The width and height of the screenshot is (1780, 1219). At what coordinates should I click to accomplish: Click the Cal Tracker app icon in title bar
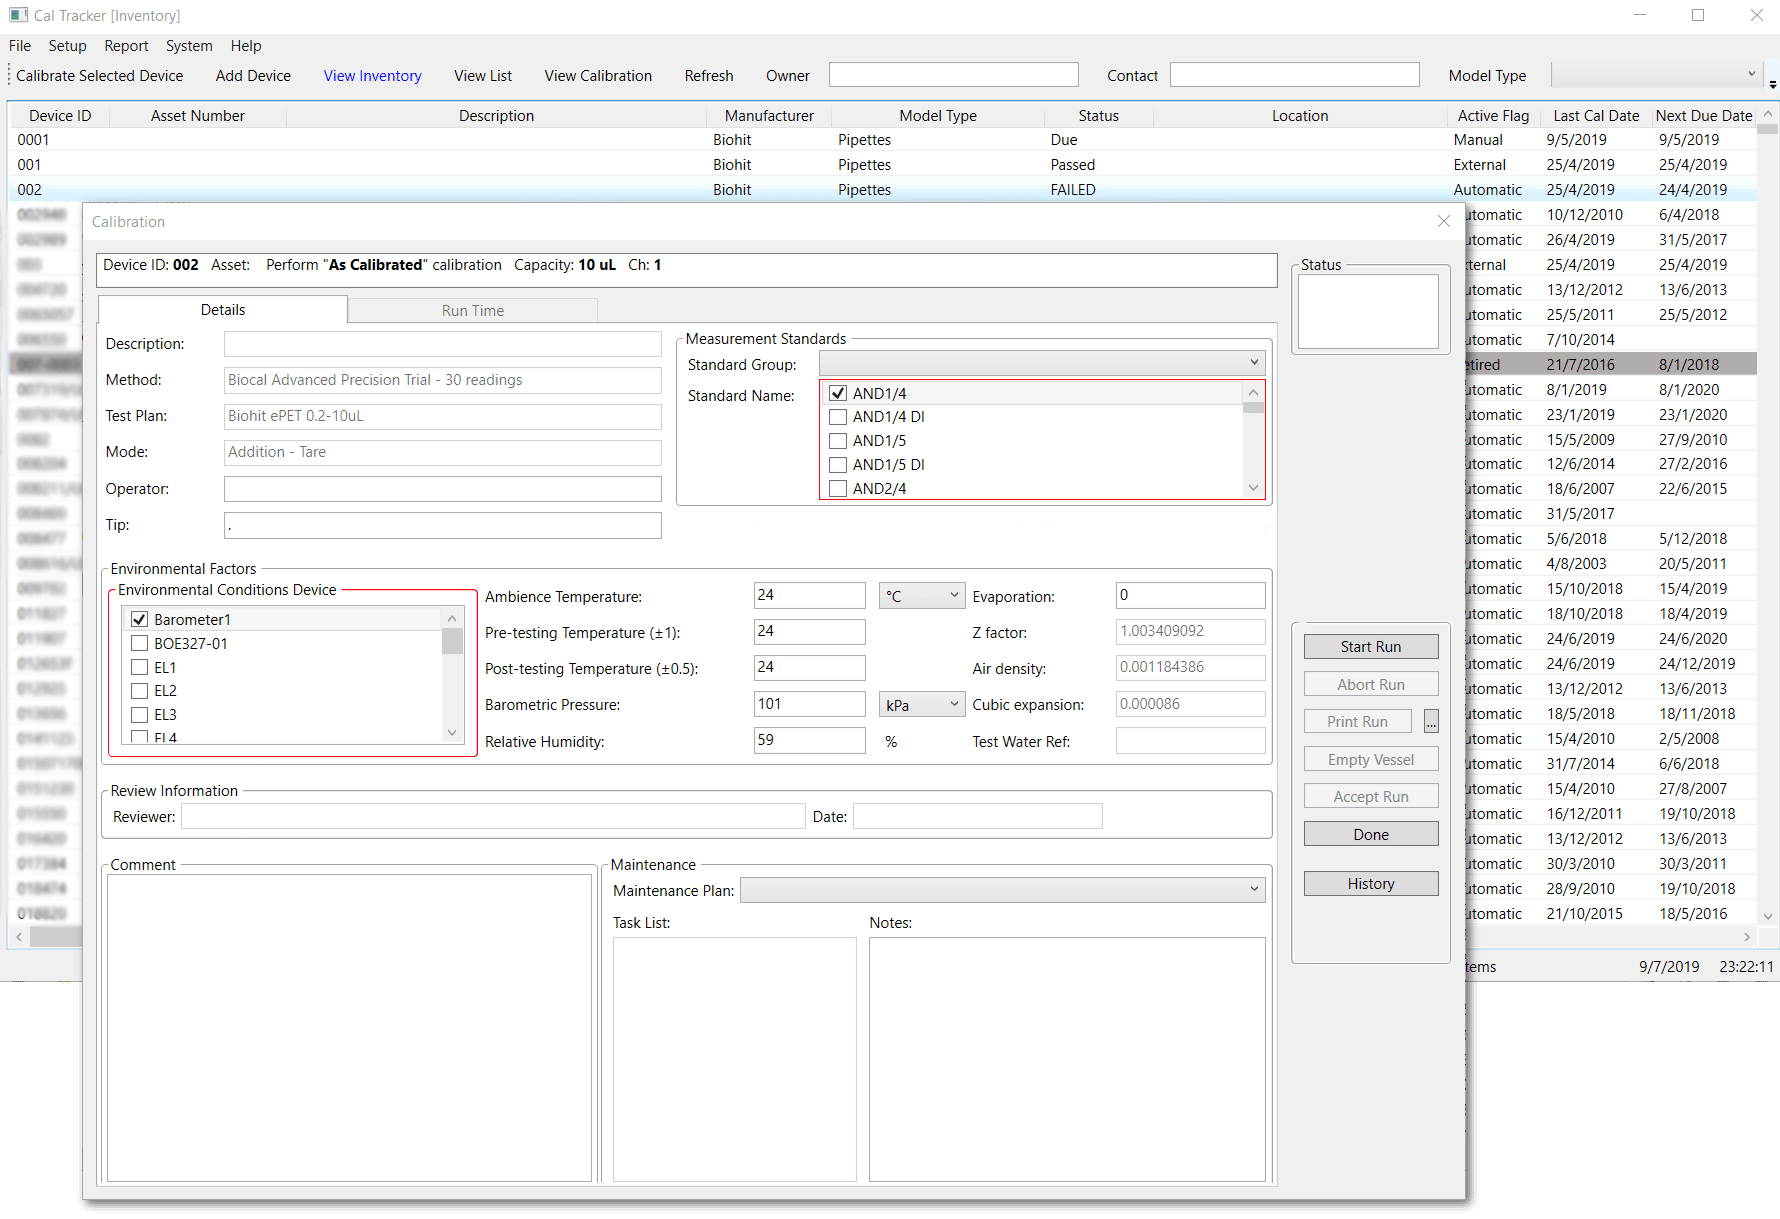pos(18,15)
